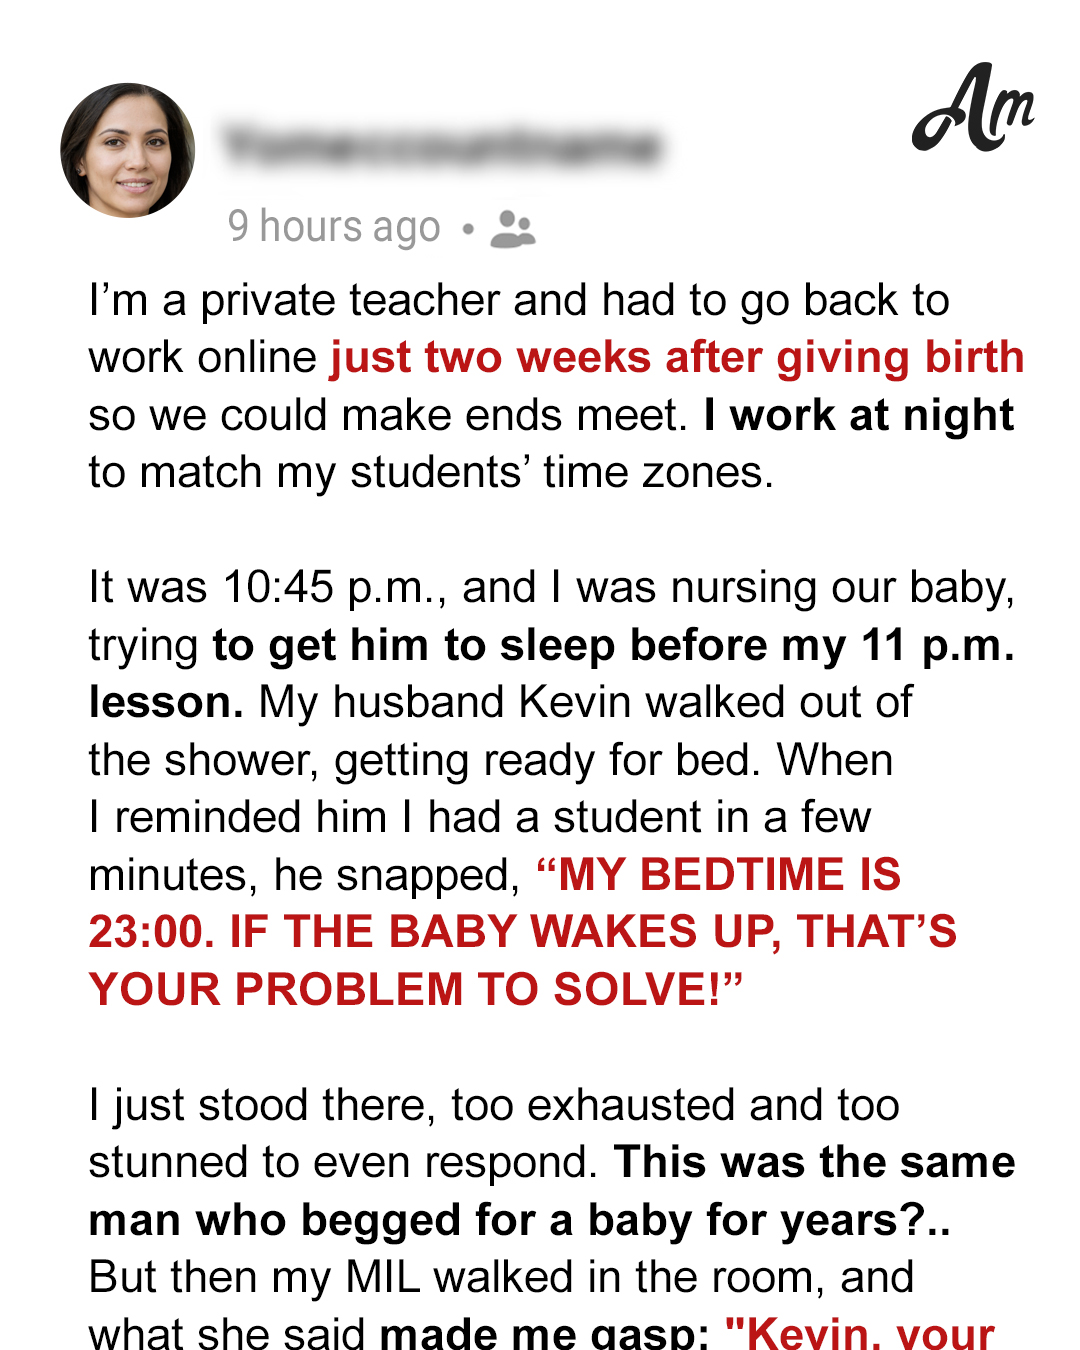The height and width of the screenshot is (1350, 1080).
Task: Select the line 'I'm a private teacher'
Action: pos(519,300)
